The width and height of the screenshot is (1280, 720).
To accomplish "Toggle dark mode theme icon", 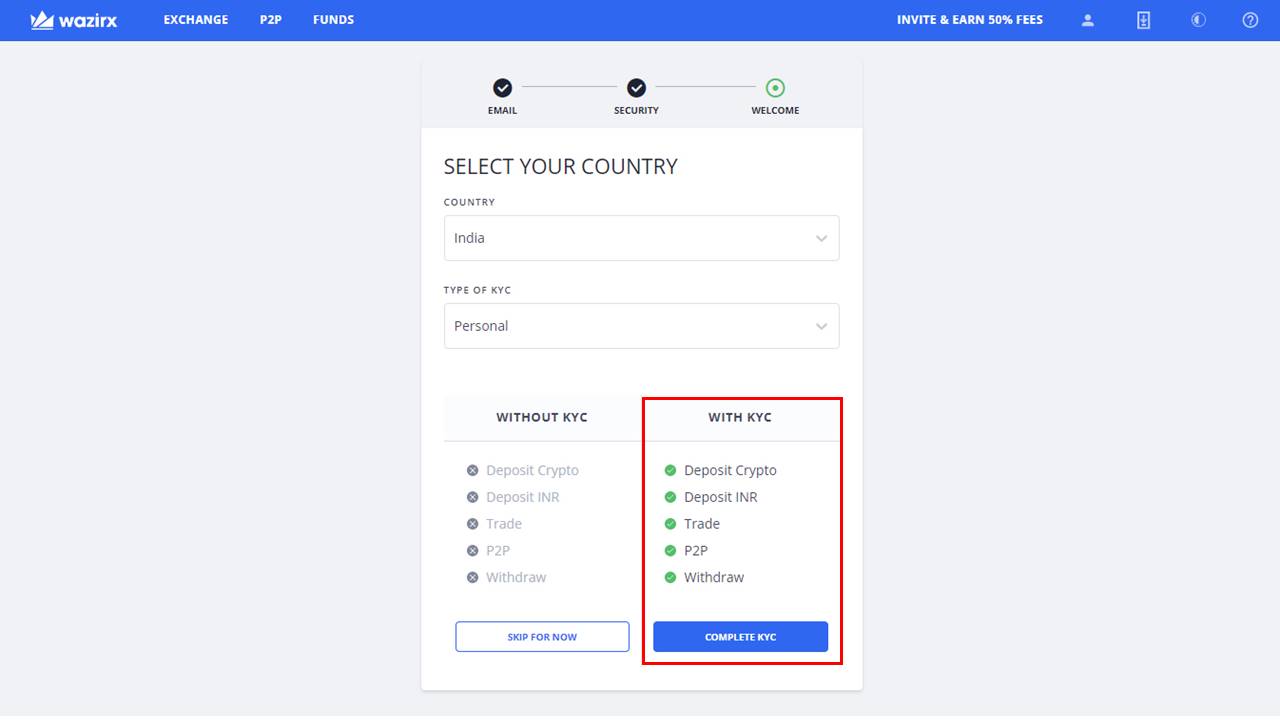I will coord(1198,20).
